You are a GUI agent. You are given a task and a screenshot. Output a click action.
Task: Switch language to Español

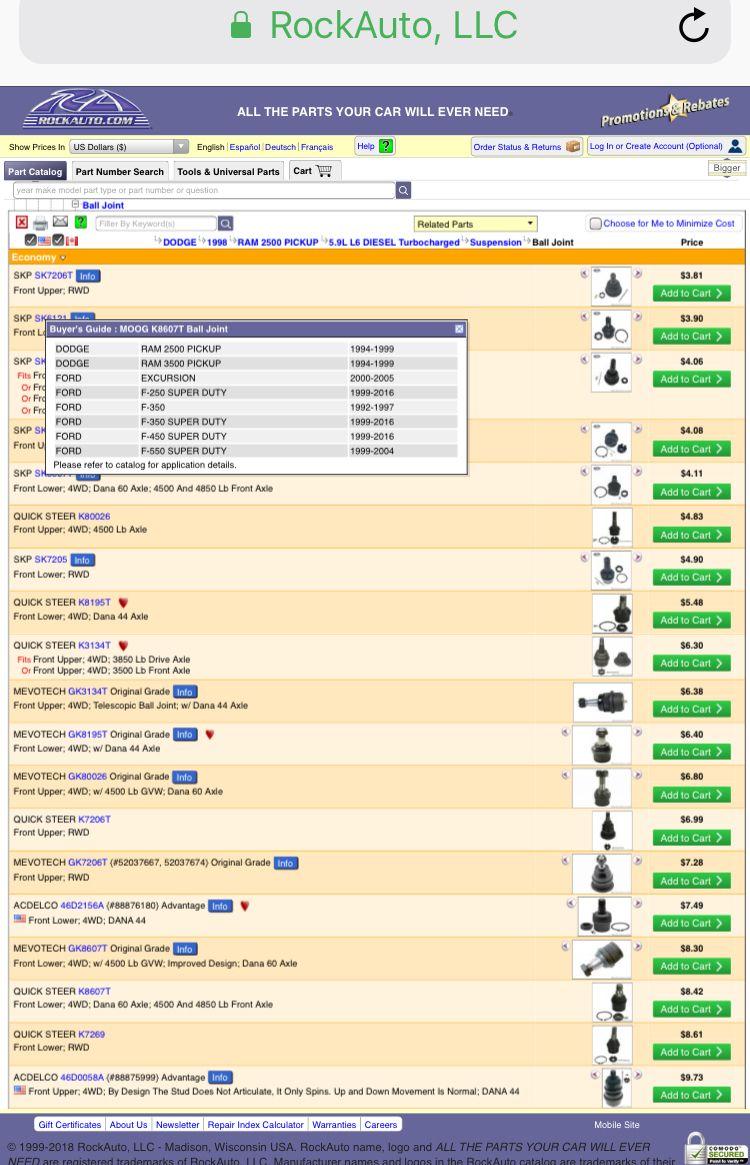tap(245, 147)
